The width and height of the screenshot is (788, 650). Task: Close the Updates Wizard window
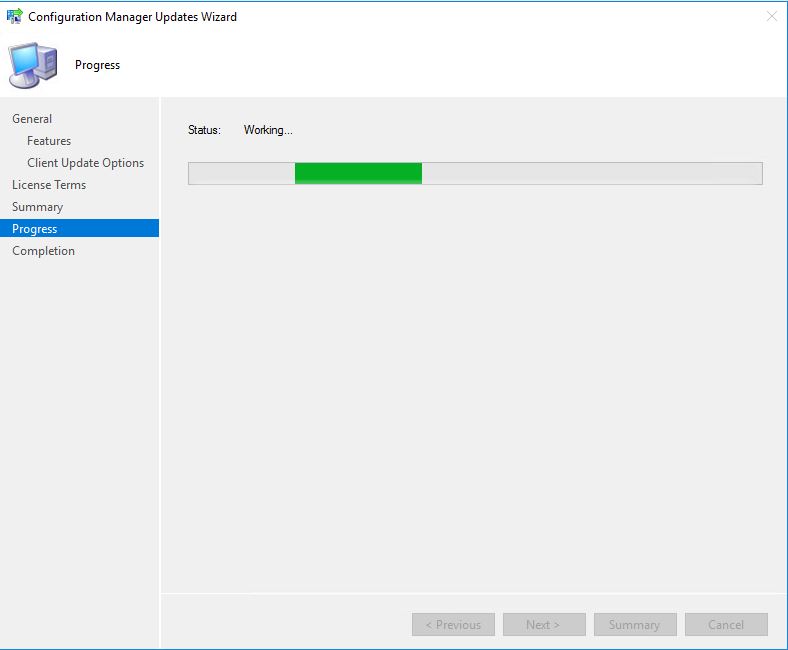[x=771, y=17]
